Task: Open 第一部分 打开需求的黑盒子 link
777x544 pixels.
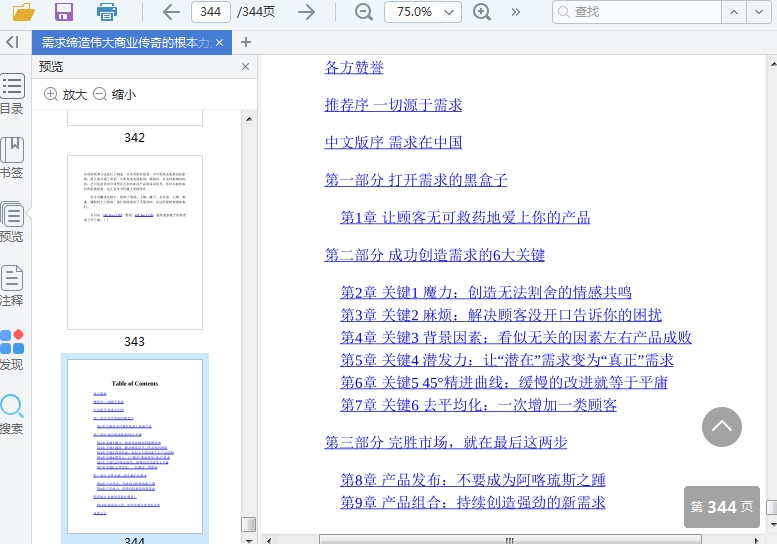Action: click(415, 180)
